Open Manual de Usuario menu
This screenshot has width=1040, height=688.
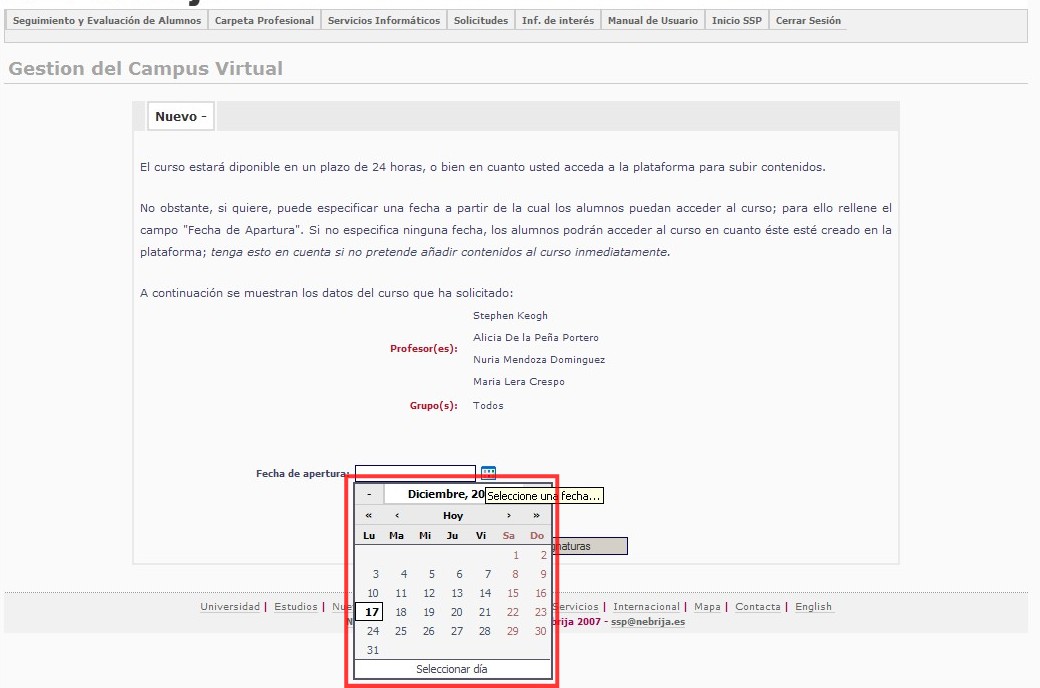click(653, 21)
